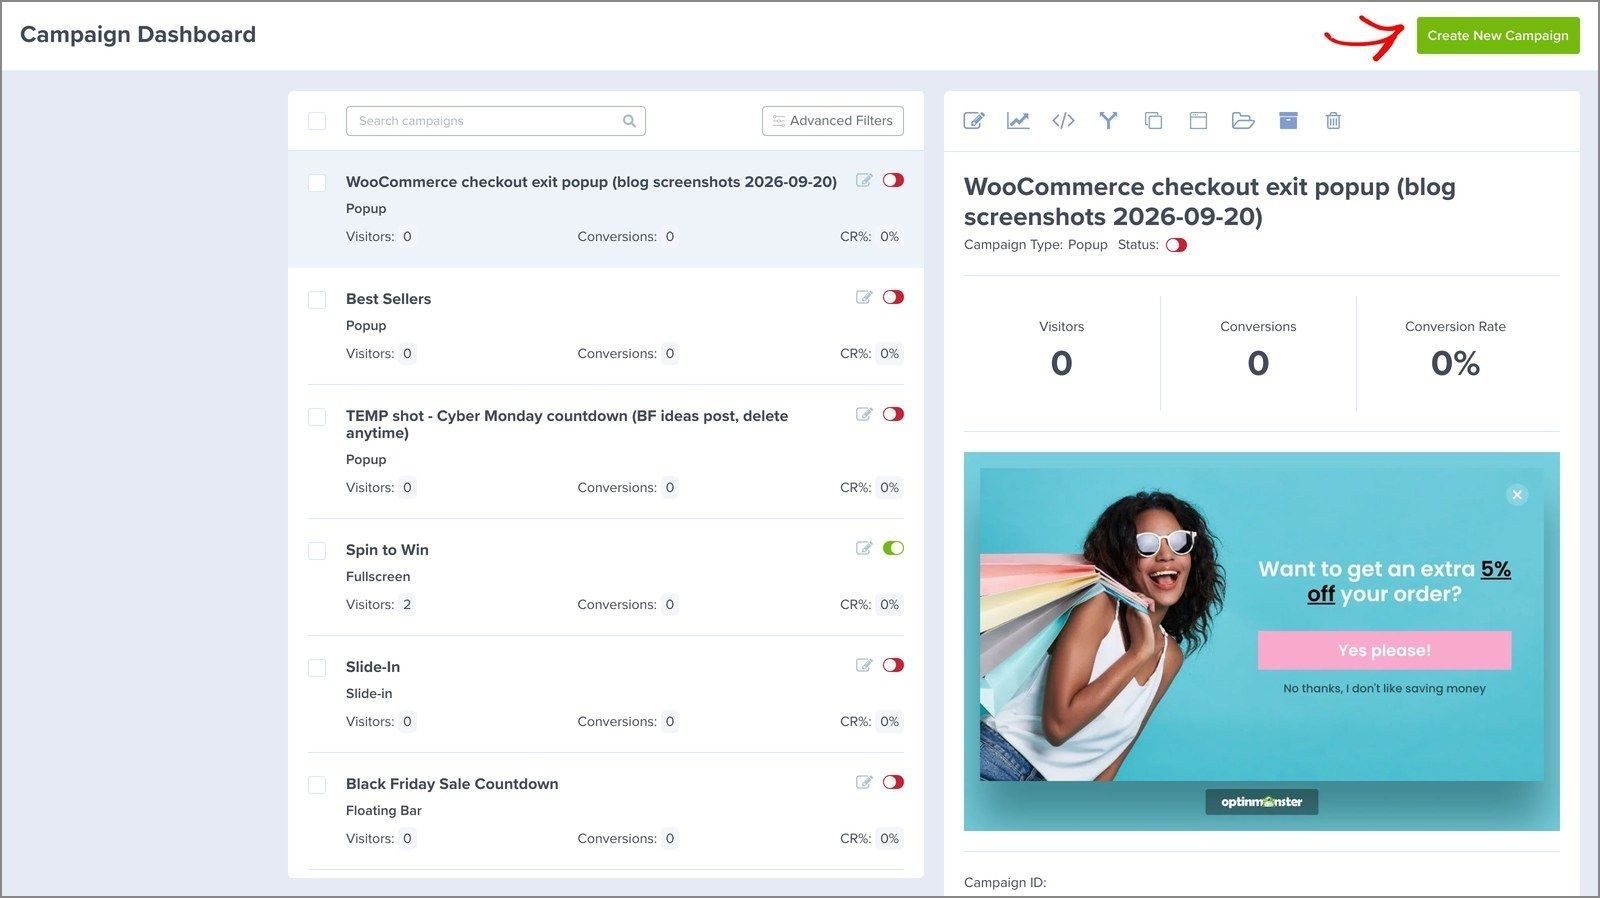Click edit icon for Best Sellers campaign

tap(864, 297)
